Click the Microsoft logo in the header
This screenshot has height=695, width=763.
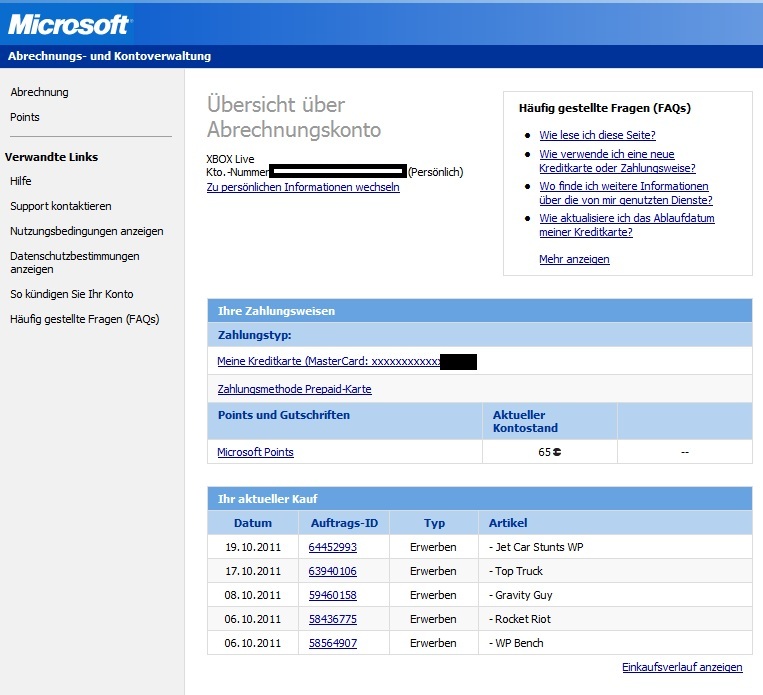pos(70,24)
